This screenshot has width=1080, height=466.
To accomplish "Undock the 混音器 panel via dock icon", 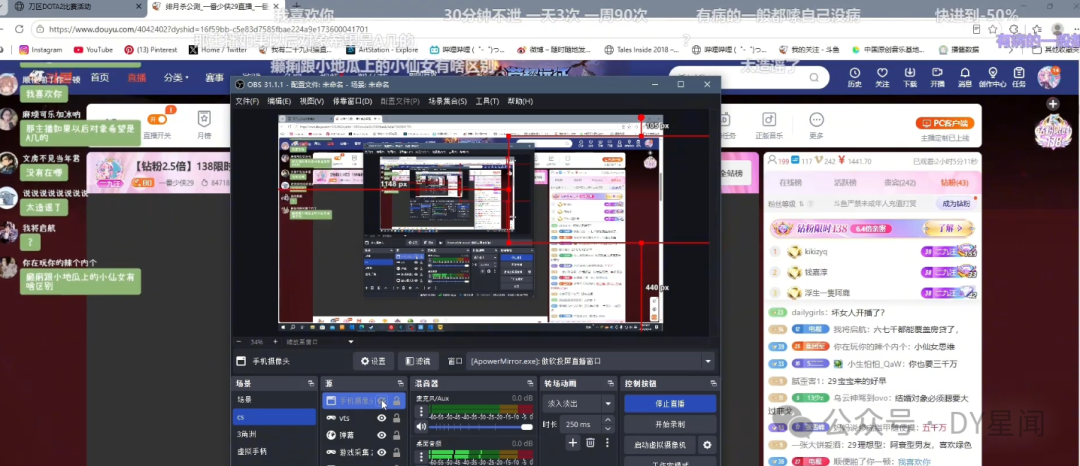I will tap(532, 383).
